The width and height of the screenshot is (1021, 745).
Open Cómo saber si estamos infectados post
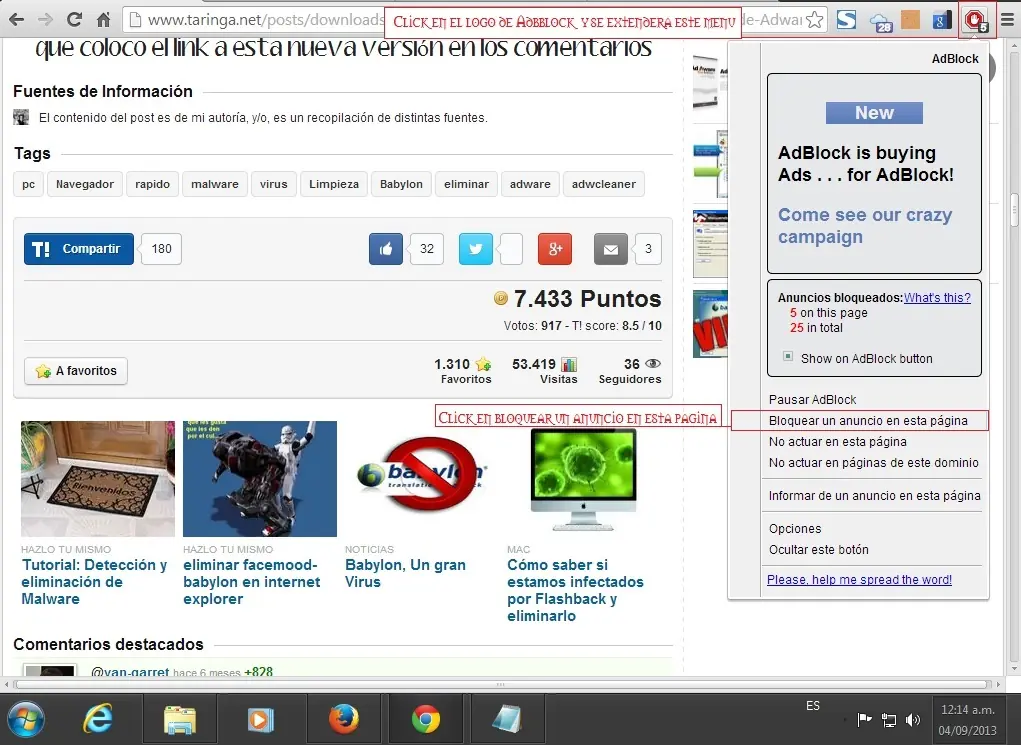pos(575,590)
